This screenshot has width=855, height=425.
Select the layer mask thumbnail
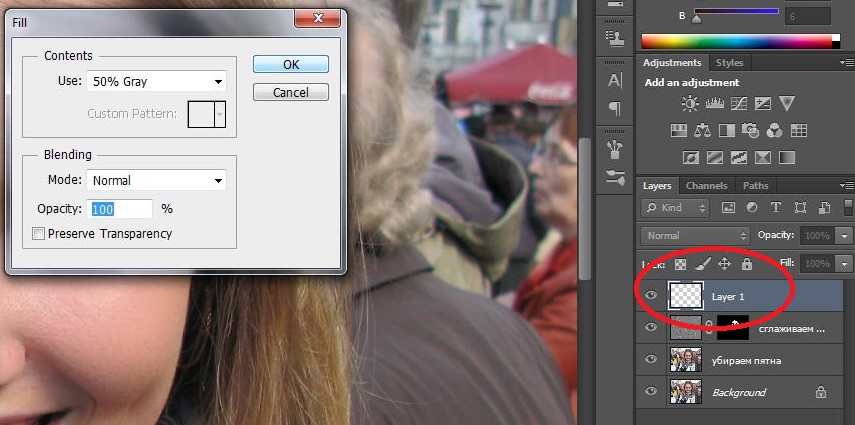point(732,327)
